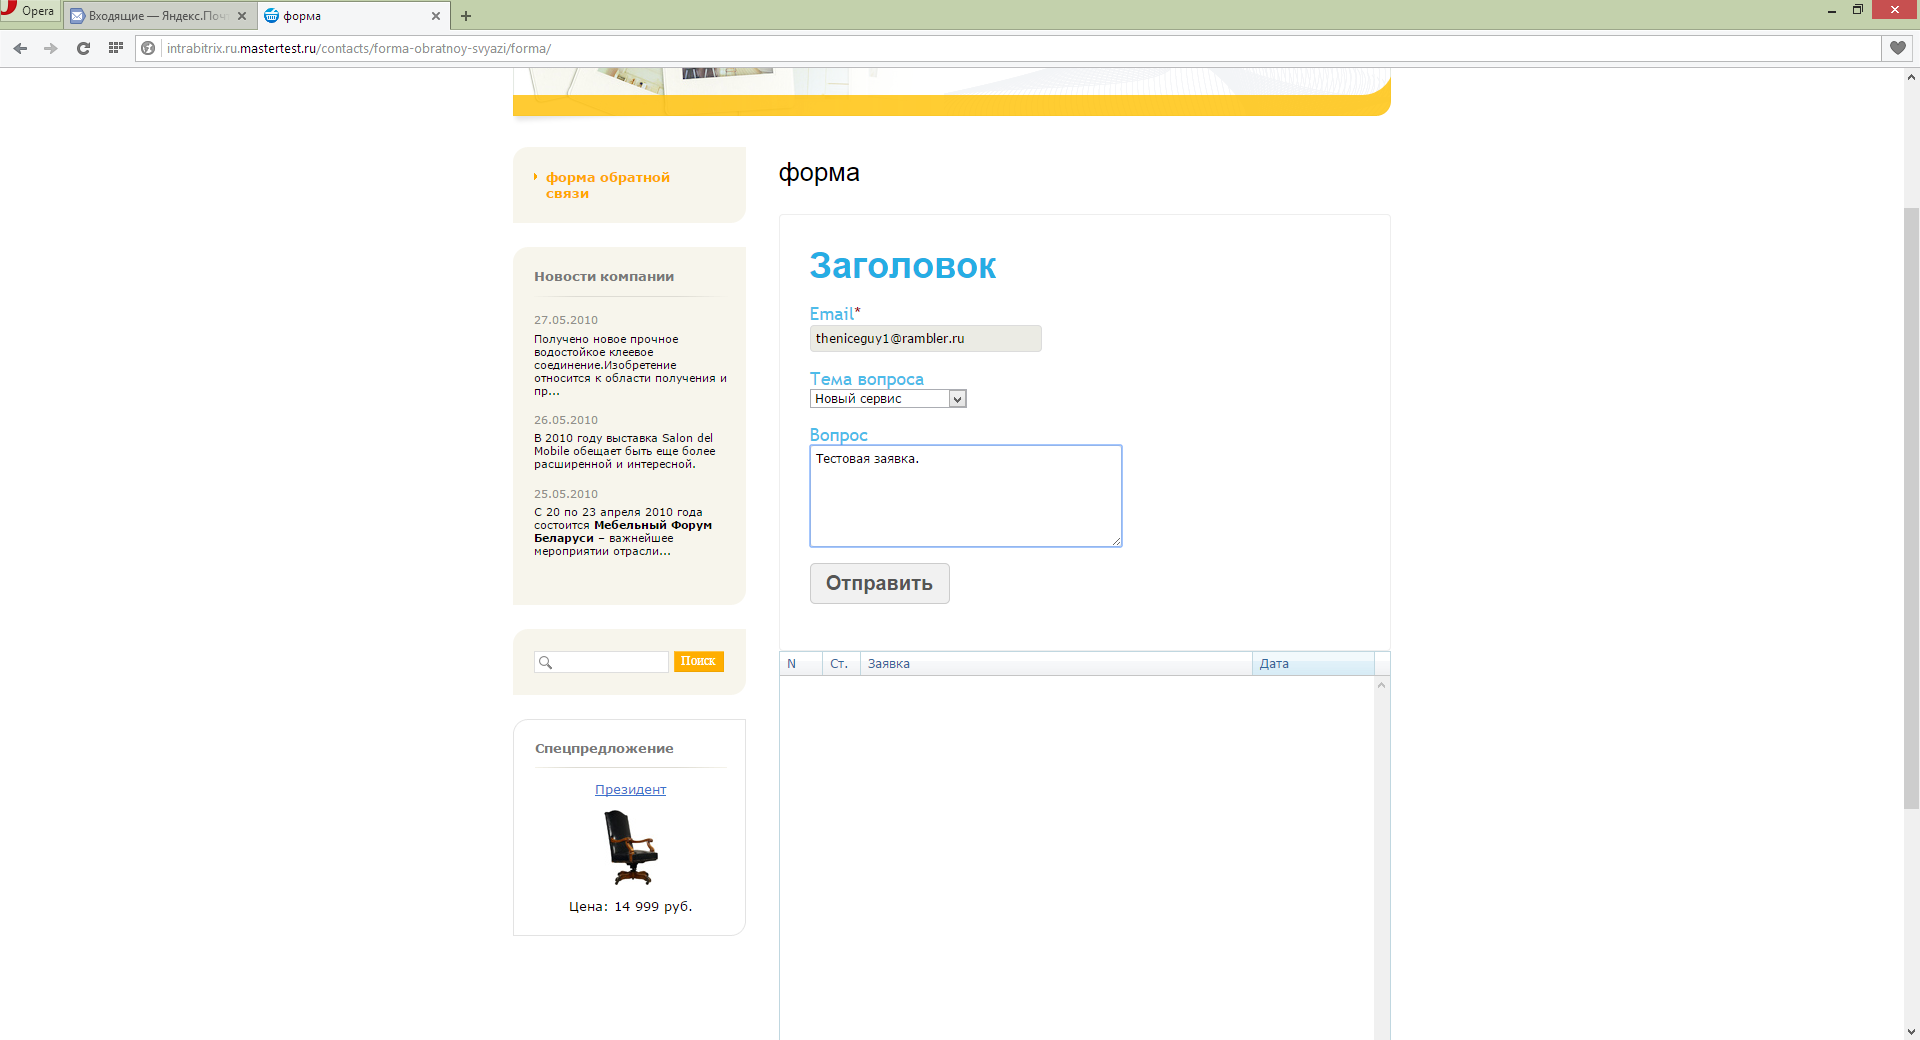1920x1040 pixels.
Task: Sort the table by Ст. column
Action: 841,664
